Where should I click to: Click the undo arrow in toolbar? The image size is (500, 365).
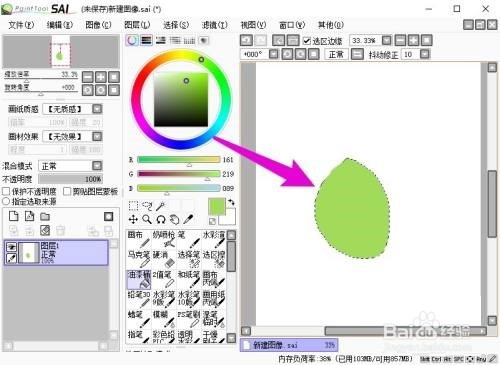[x=246, y=40]
